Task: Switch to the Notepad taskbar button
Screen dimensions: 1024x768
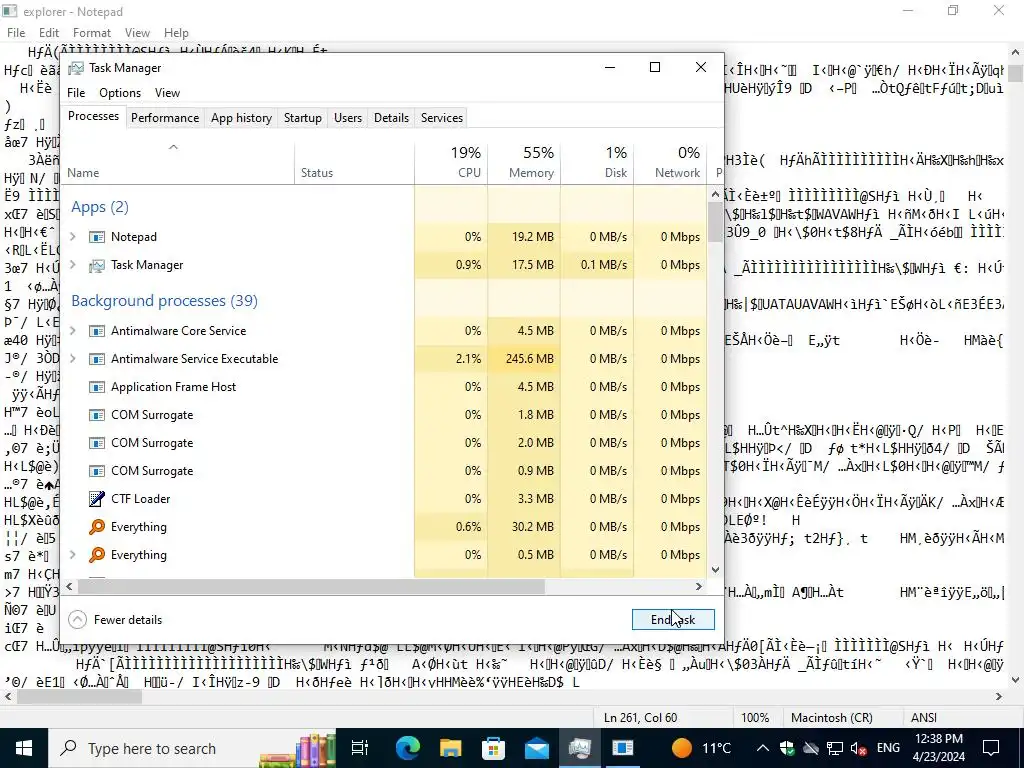Action: (x=623, y=748)
